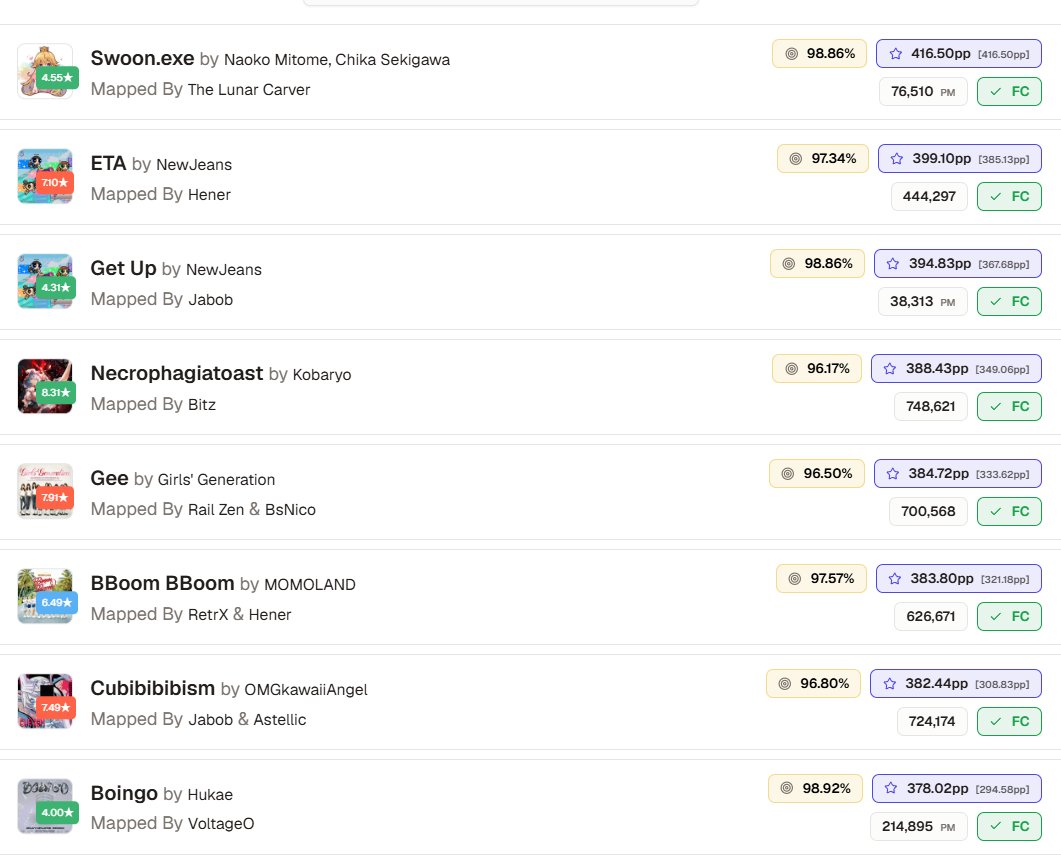Click the star icon beside 382.44pp
This screenshot has height=855, width=1061.
click(x=889, y=684)
